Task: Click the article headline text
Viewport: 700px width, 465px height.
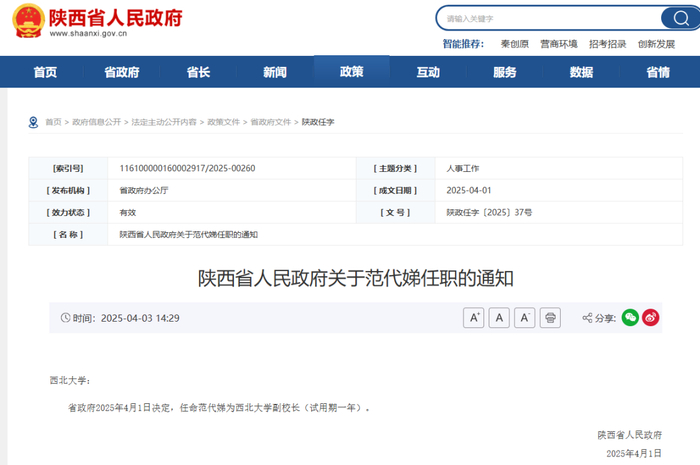Action: click(x=356, y=278)
